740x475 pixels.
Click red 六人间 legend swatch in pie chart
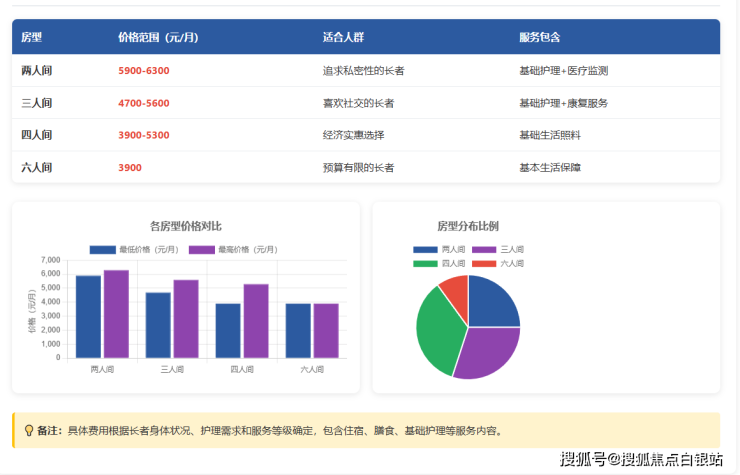coord(484,263)
